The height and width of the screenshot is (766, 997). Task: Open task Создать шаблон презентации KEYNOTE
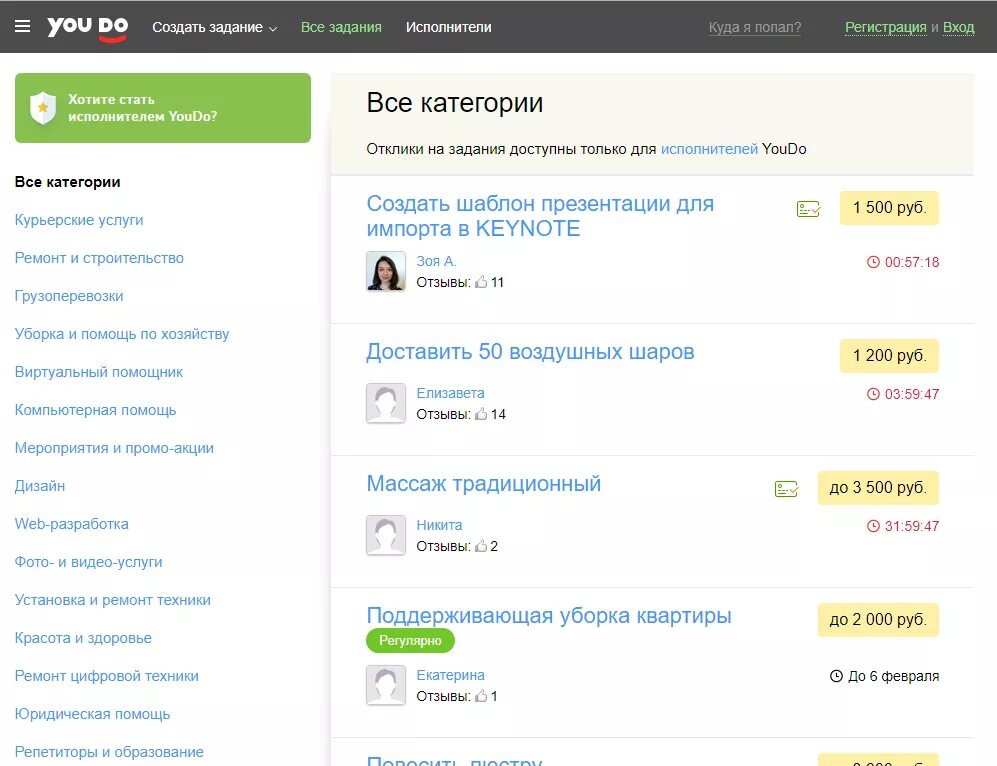click(540, 216)
